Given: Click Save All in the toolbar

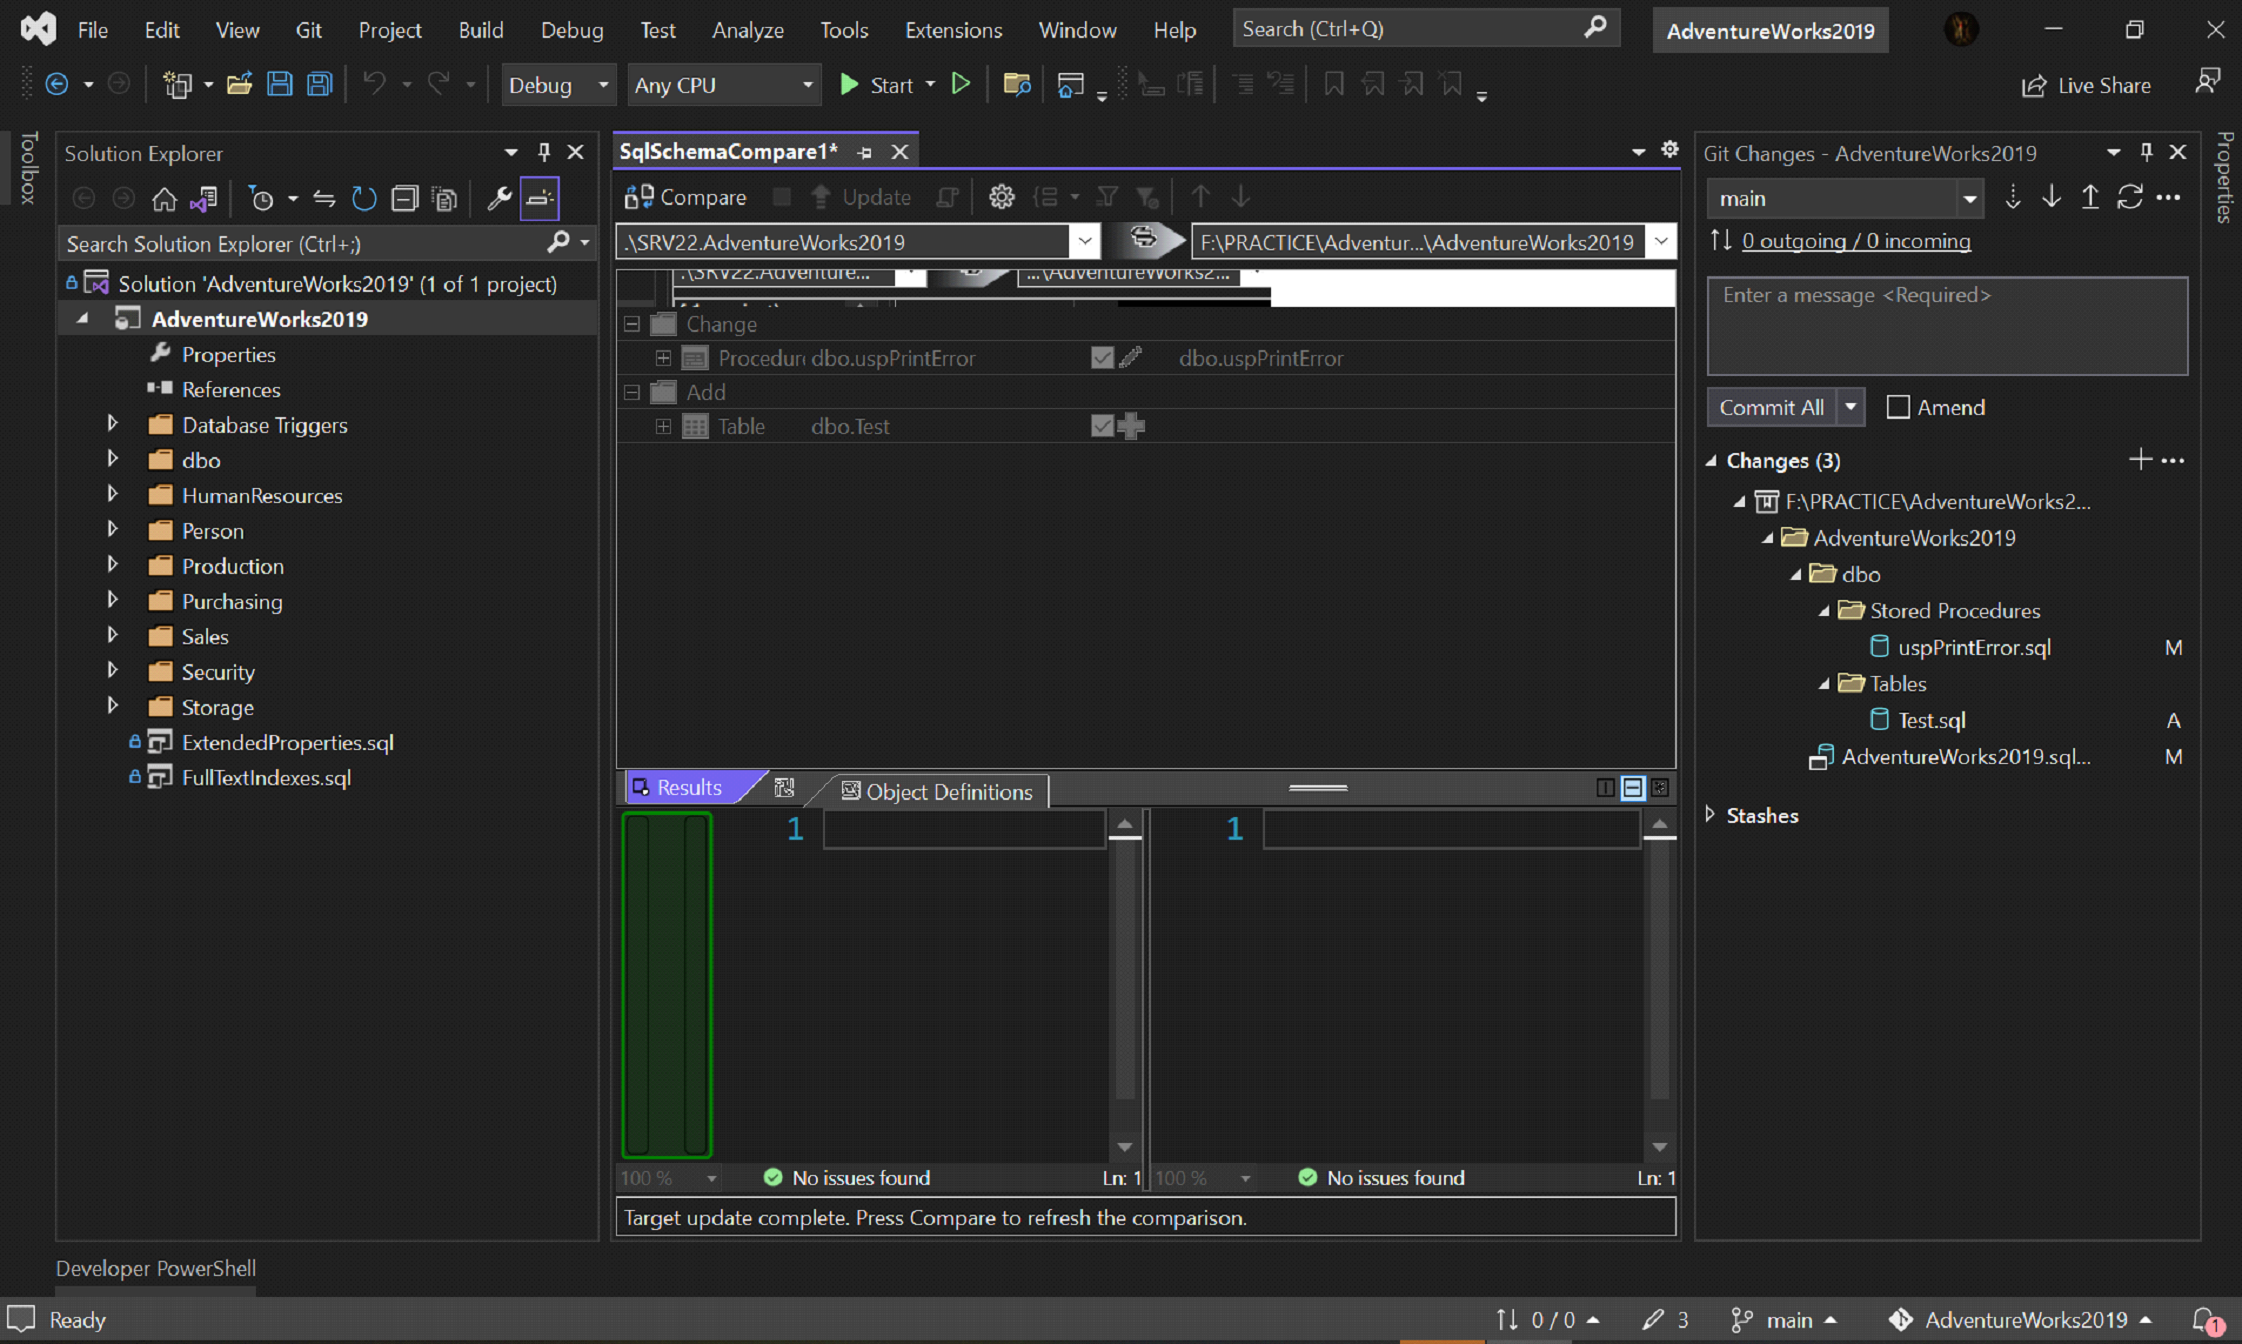Looking at the screenshot, I should click(x=320, y=85).
